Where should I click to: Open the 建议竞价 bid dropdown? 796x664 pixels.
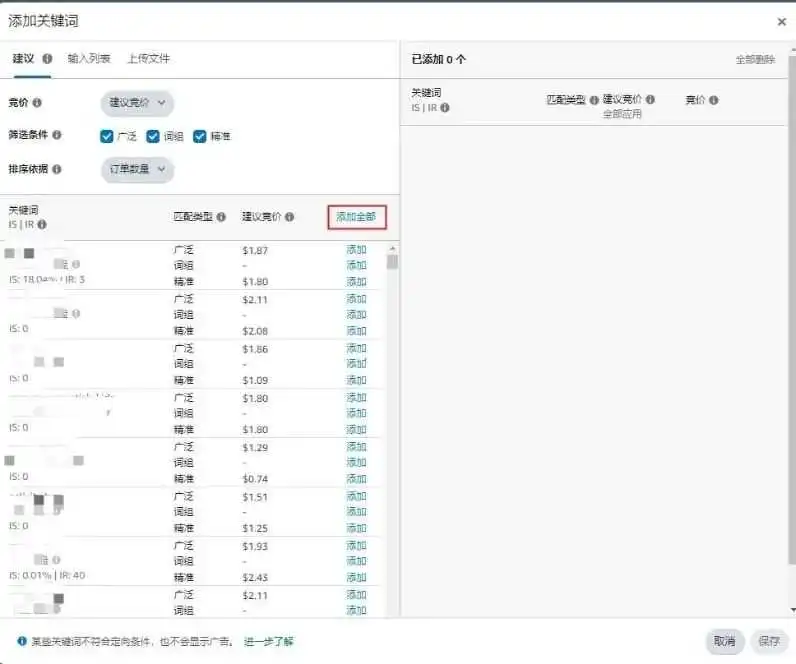[x=137, y=103]
